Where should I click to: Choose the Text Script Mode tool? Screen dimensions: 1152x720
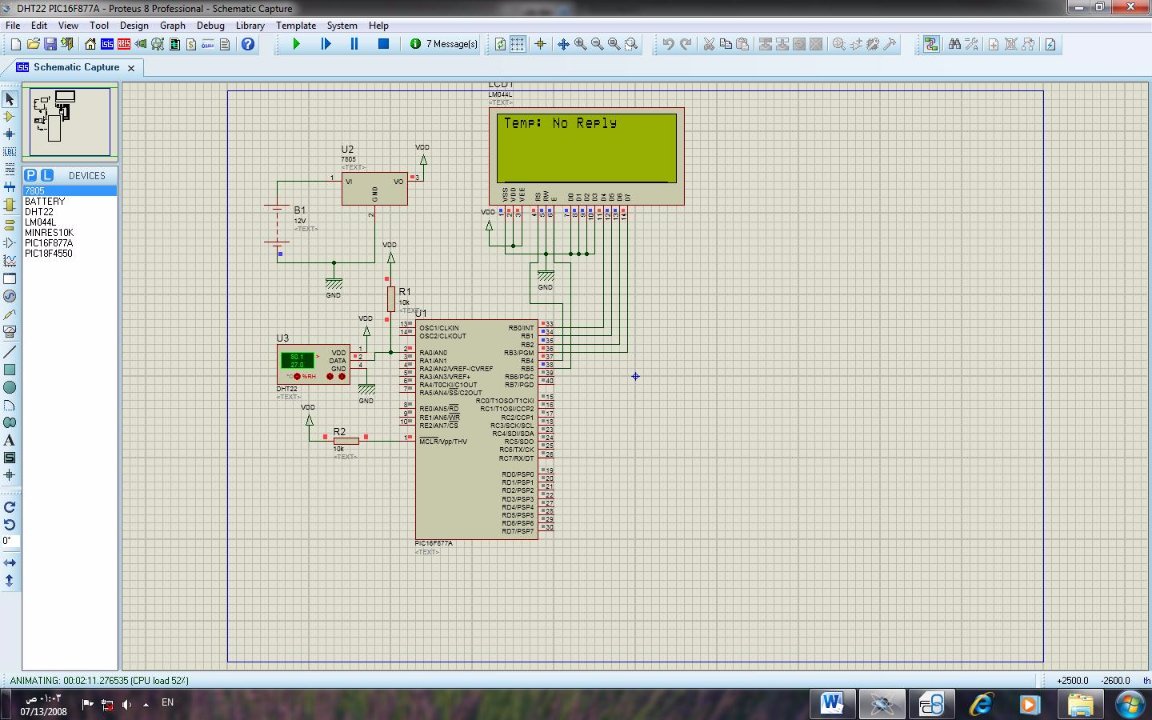click(10, 169)
